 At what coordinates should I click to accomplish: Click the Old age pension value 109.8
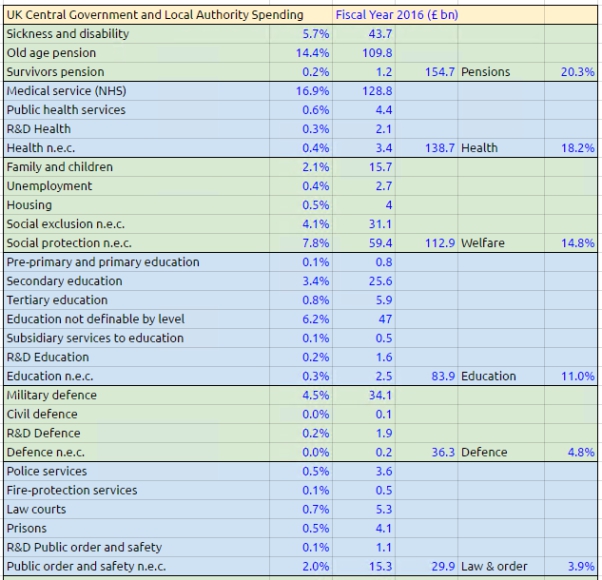coord(364,53)
